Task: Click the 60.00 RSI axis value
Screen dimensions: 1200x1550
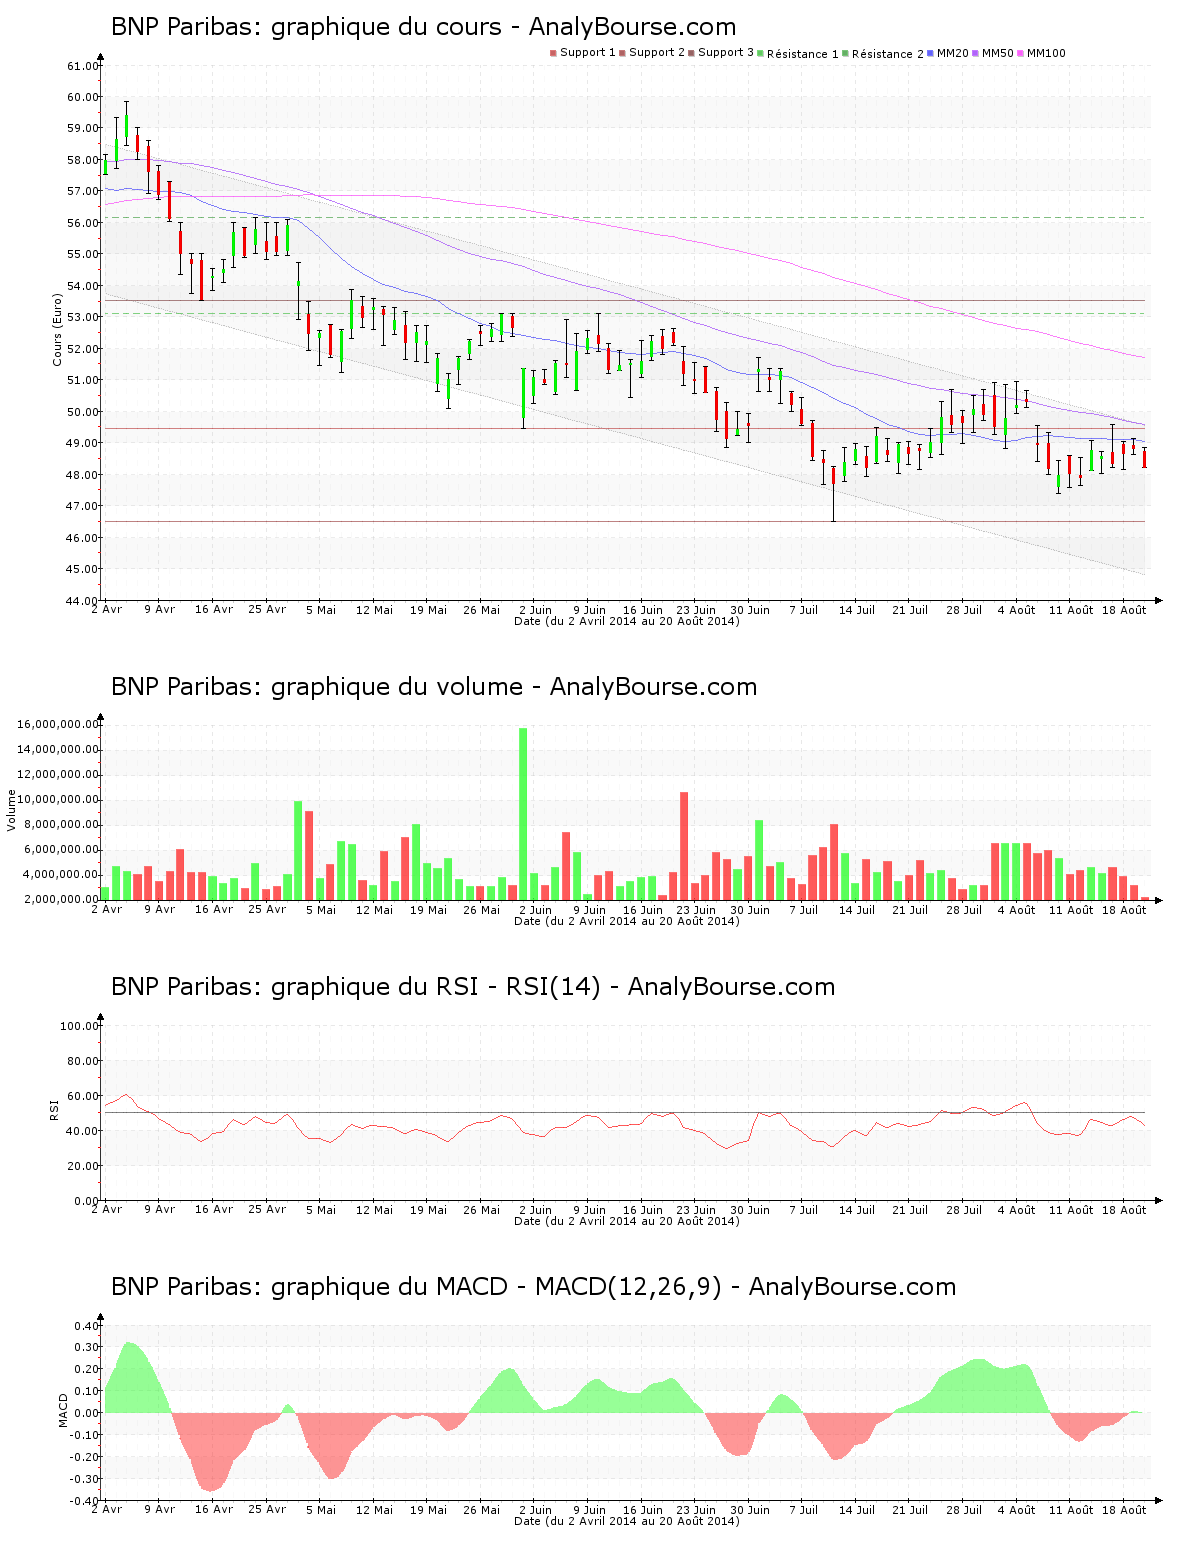Action: 83,1096
